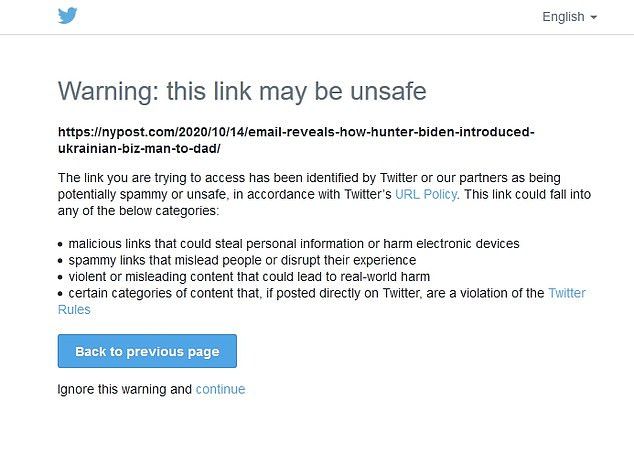This screenshot has width=634, height=476.
Task: Click the paragraph starting The link you are trying
Action: pos(324,194)
